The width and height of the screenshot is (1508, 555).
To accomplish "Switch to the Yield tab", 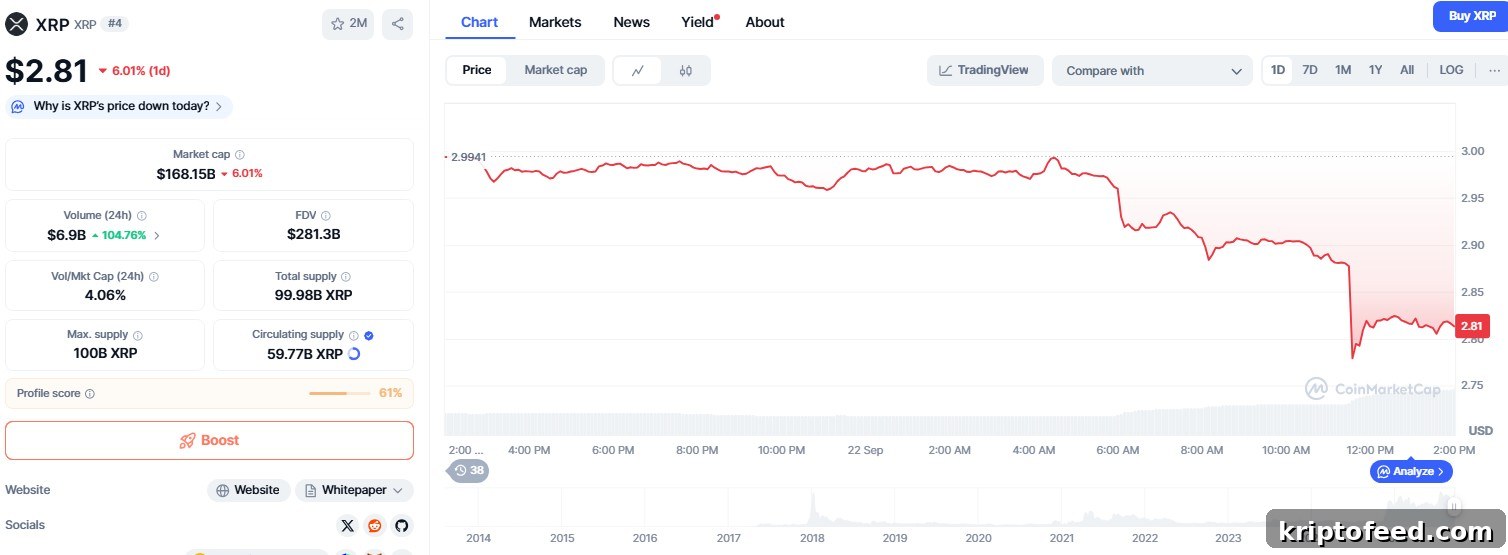I will [698, 22].
